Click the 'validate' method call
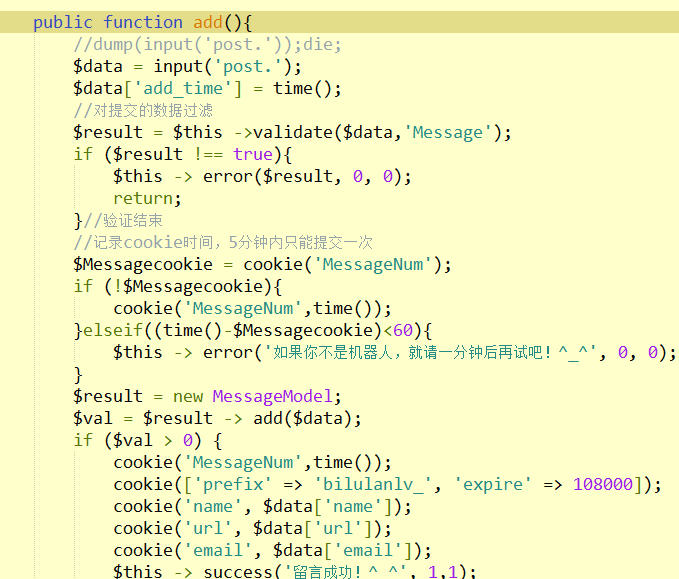679x579 pixels. (x=293, y=132)
